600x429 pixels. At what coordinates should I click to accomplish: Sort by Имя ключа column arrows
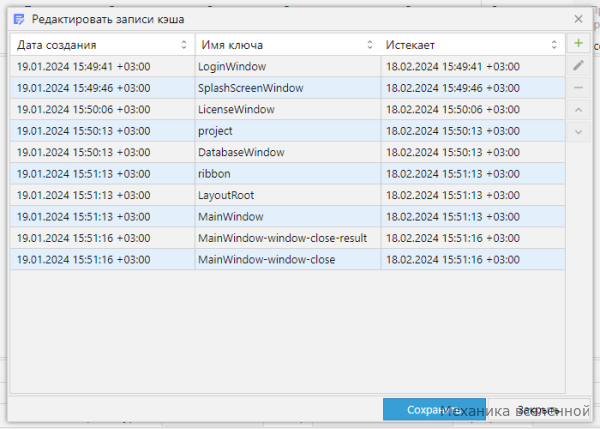pos(370,45)
